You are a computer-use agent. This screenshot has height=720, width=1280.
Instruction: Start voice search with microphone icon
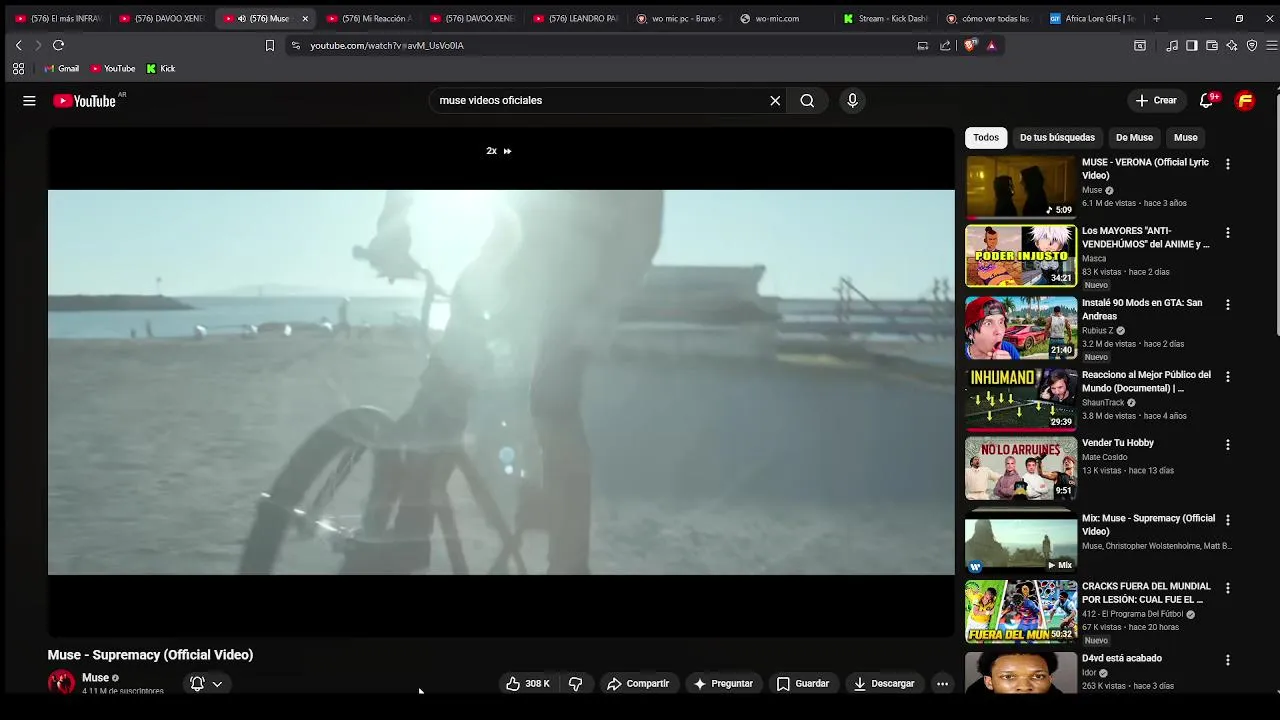point(852,100)
